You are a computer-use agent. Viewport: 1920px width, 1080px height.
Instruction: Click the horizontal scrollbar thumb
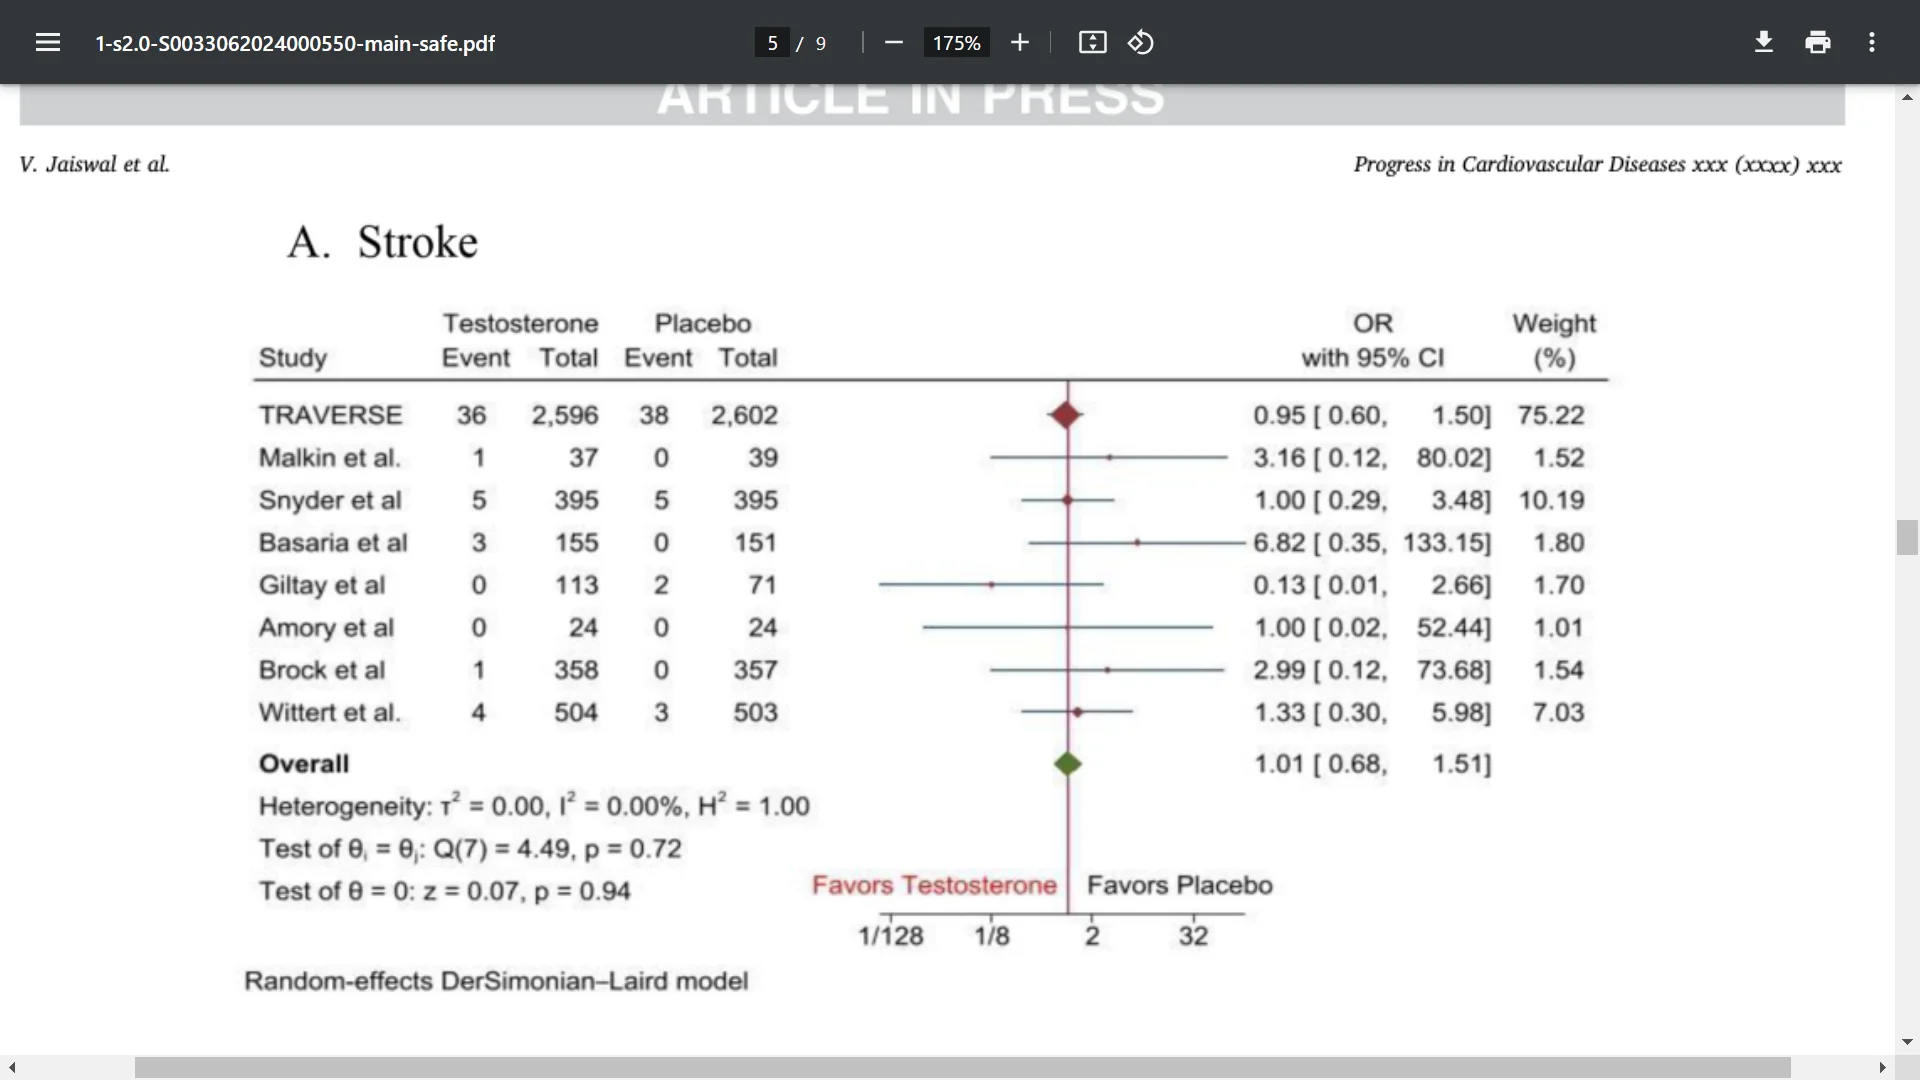962,1068
